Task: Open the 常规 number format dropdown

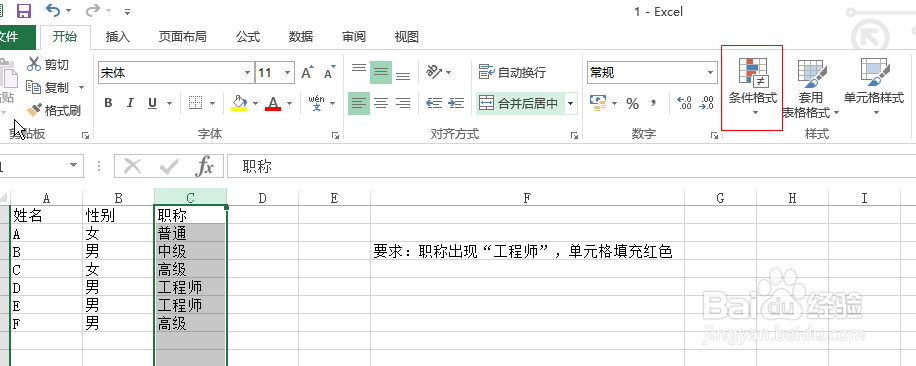Action: pyautogui.click(x=711, y=73)
